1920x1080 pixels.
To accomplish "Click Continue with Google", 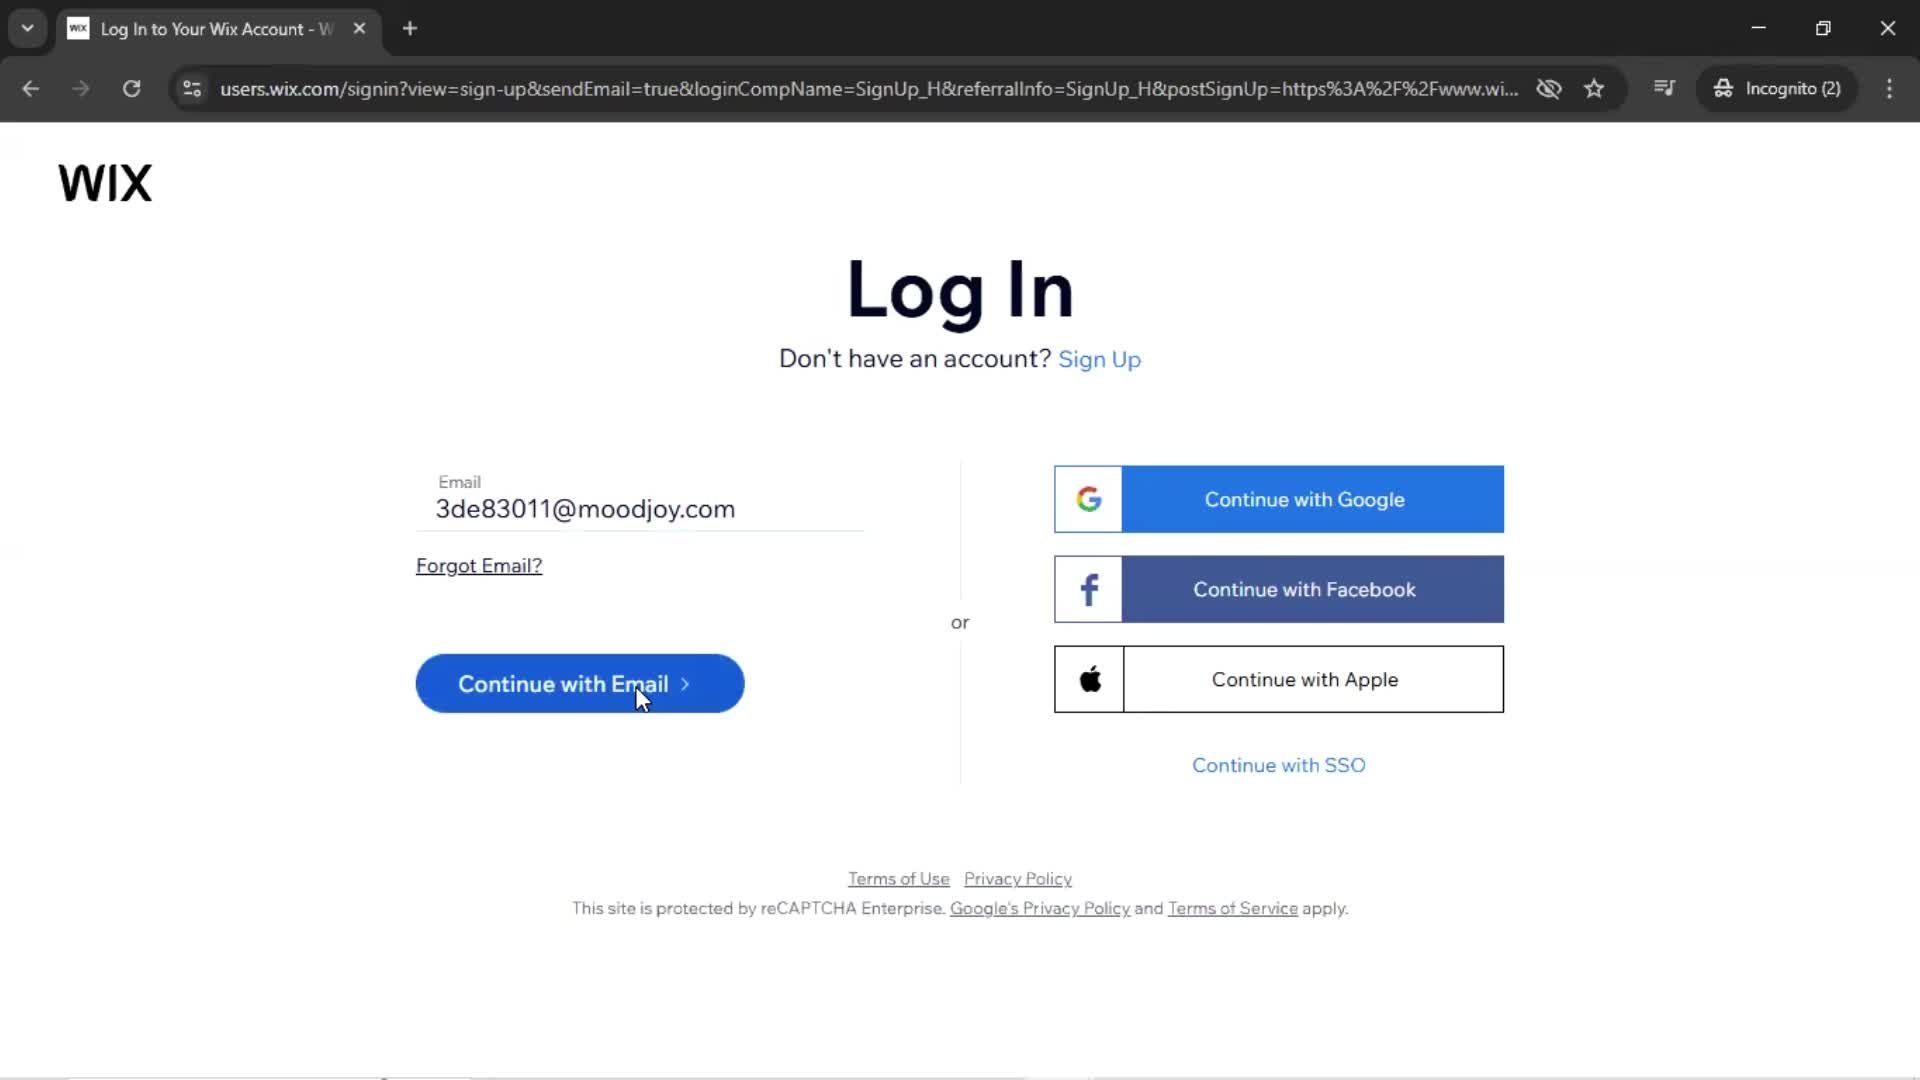I will pyautogui.click(x=1279, y=499).
